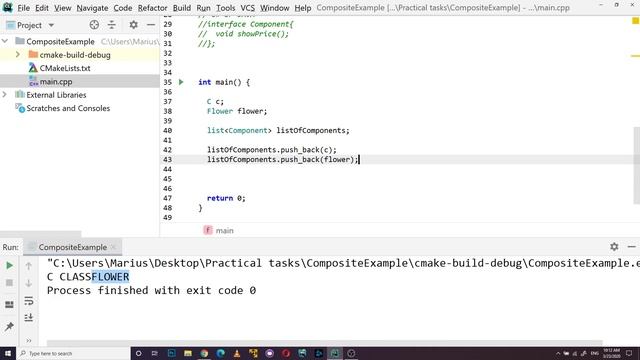Select main.cpp in project tree
Screen dimensions: 640x360
click(x=56, y=82)
